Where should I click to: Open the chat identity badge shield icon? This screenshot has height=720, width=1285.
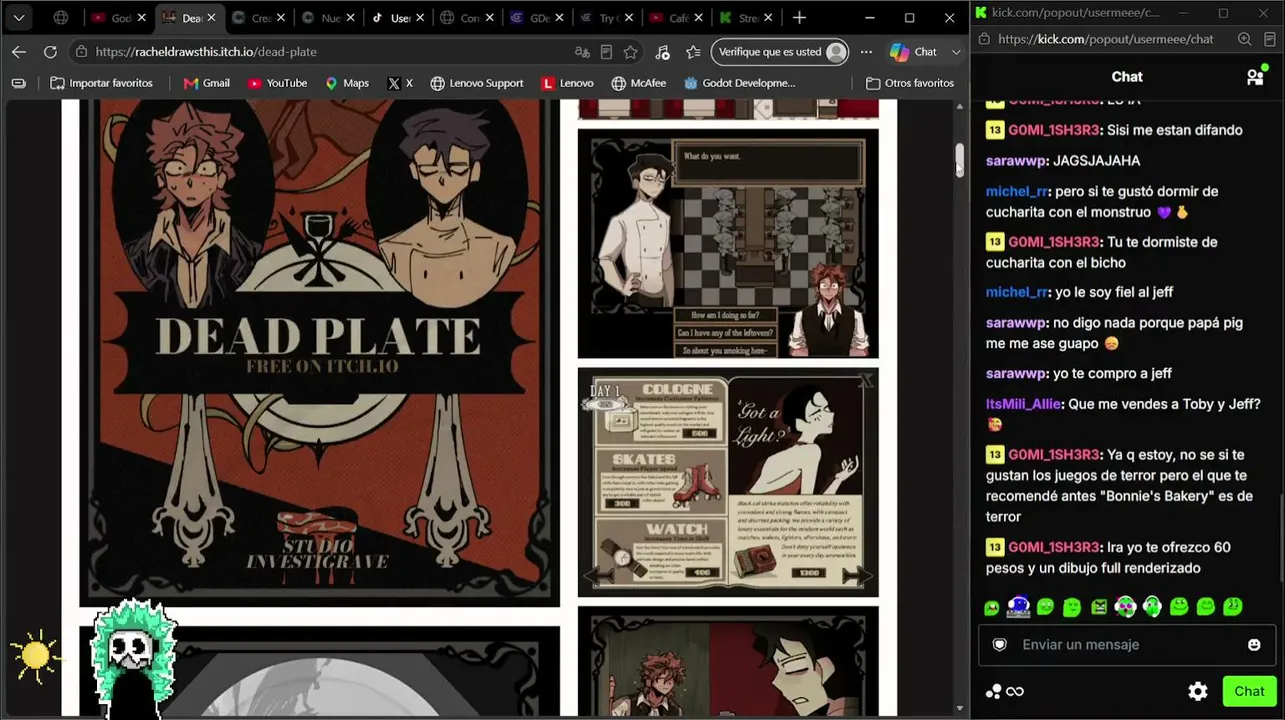[x=999, y=645]
